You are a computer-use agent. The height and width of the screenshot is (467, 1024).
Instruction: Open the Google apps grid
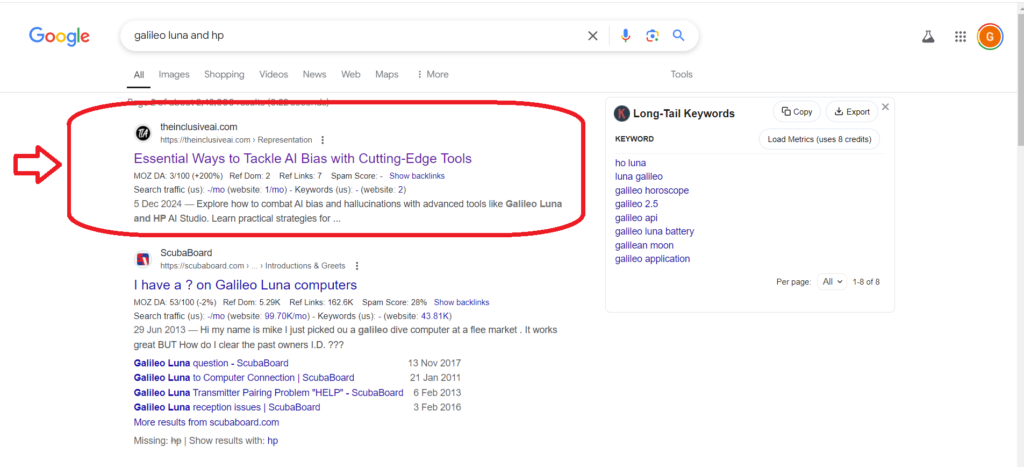click(x=960, y=37)
